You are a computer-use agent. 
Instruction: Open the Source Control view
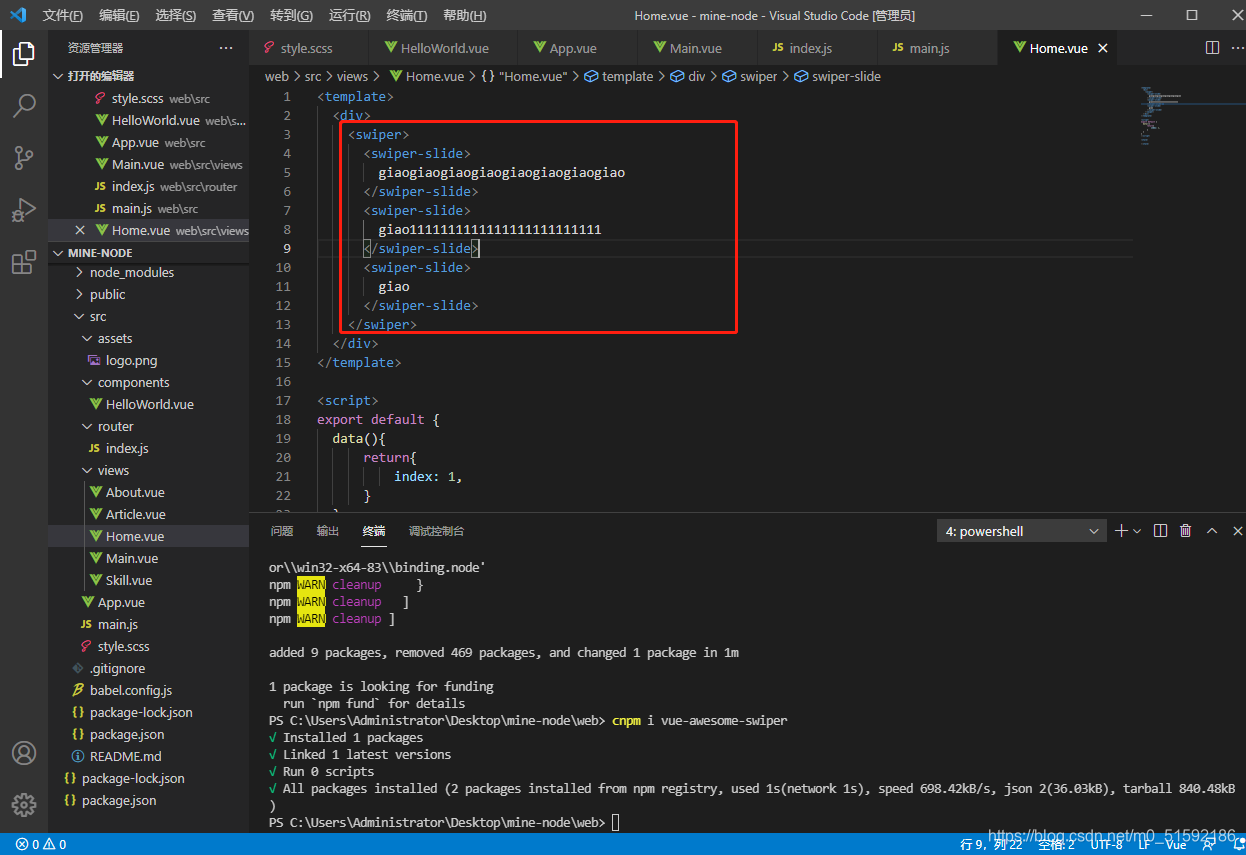[x=24, y=157]
